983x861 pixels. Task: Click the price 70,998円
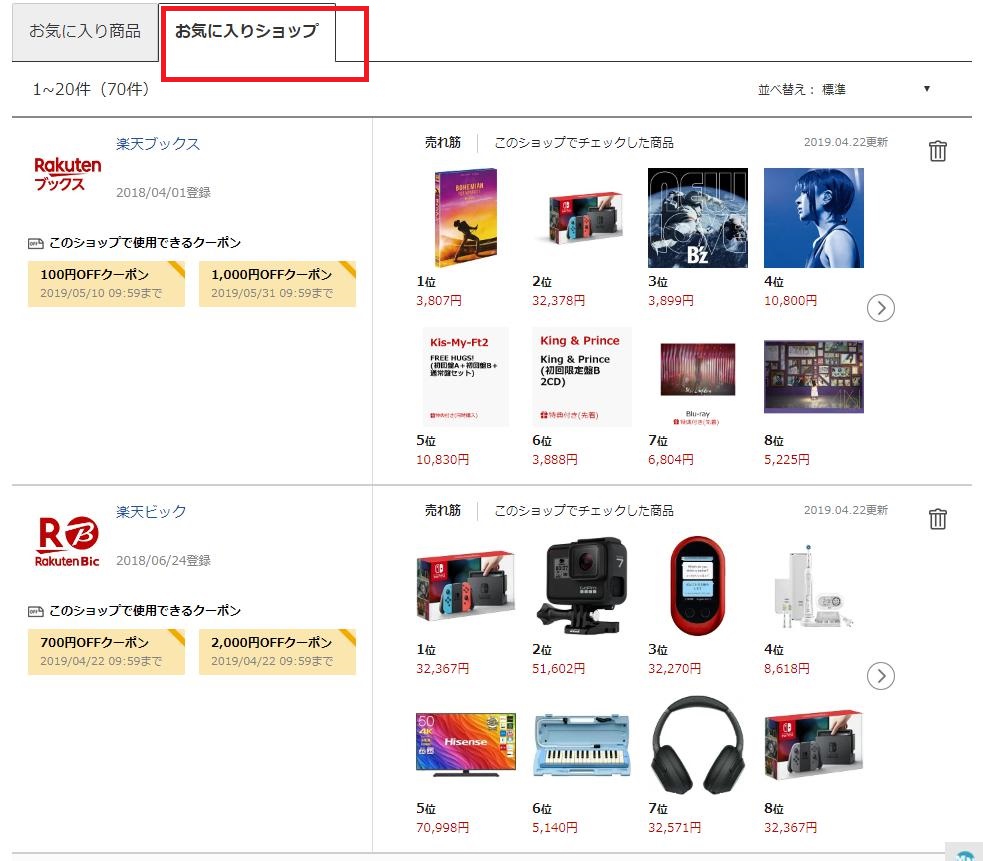point(443,828)
